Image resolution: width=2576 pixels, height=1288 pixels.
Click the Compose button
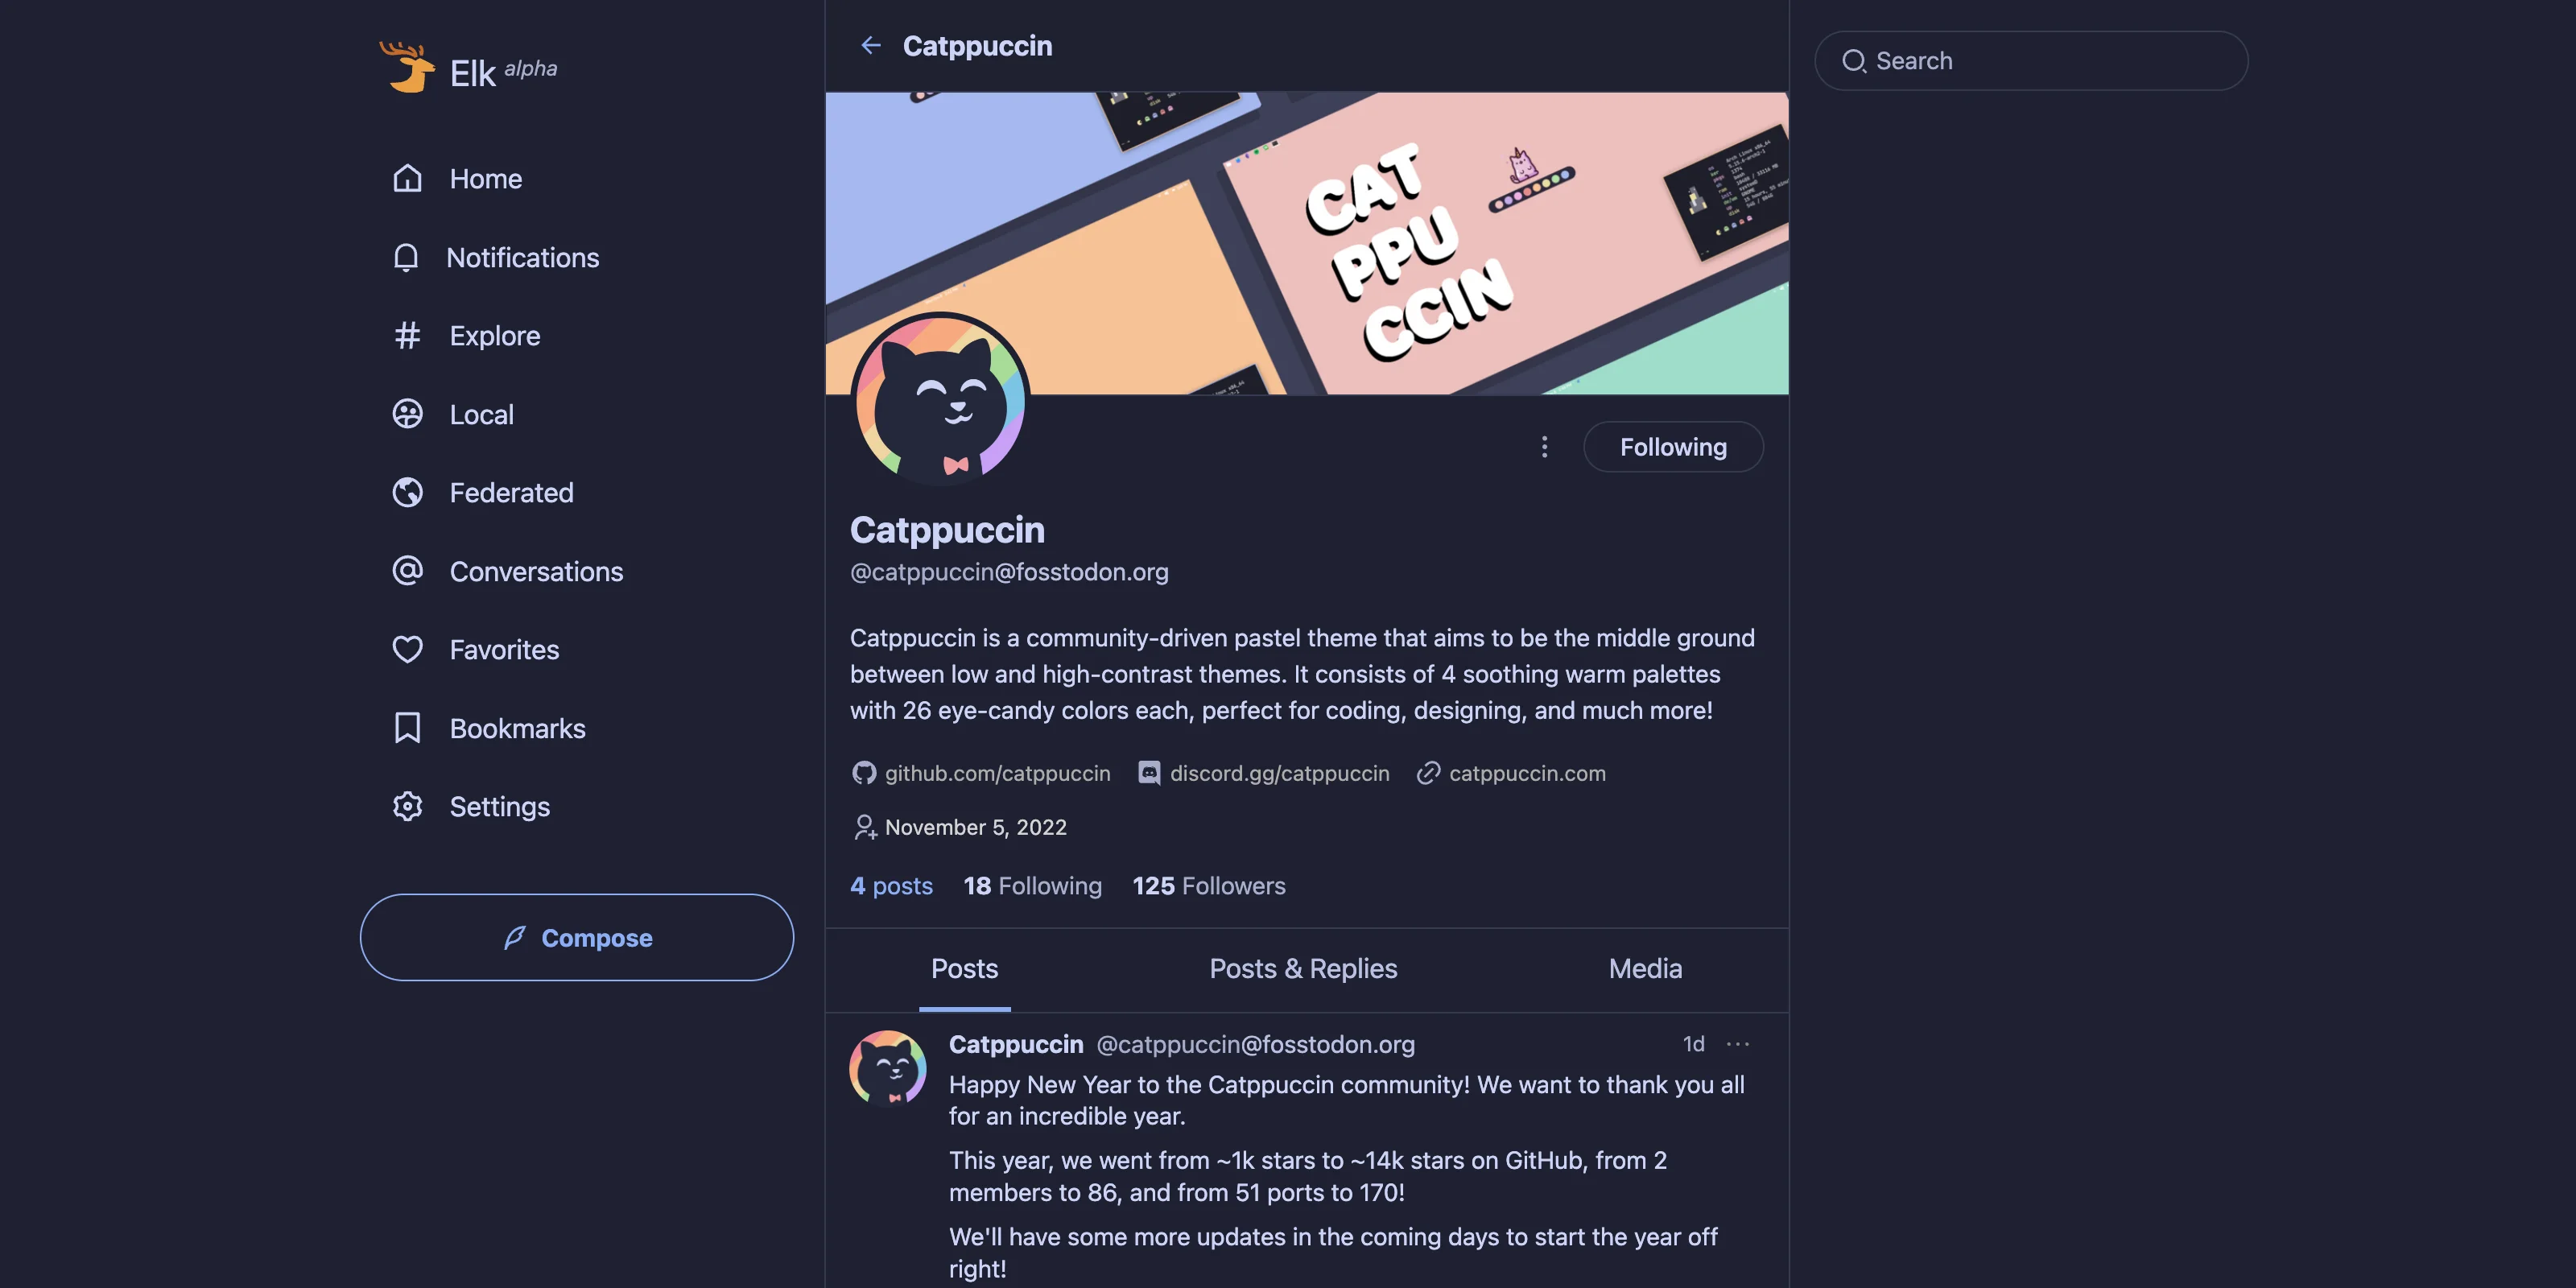click(x=577, y=937)
